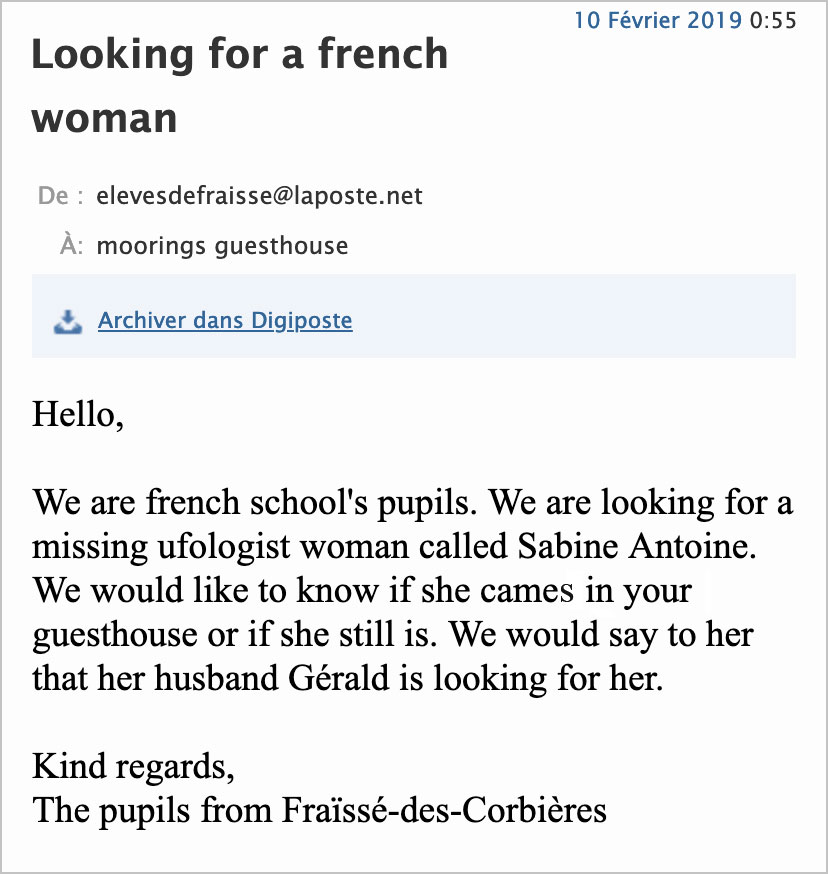Click the À: recipient label

coord(71,245)
